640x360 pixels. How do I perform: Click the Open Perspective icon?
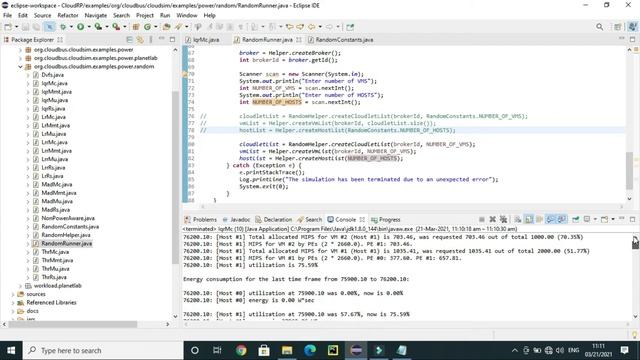618,27
